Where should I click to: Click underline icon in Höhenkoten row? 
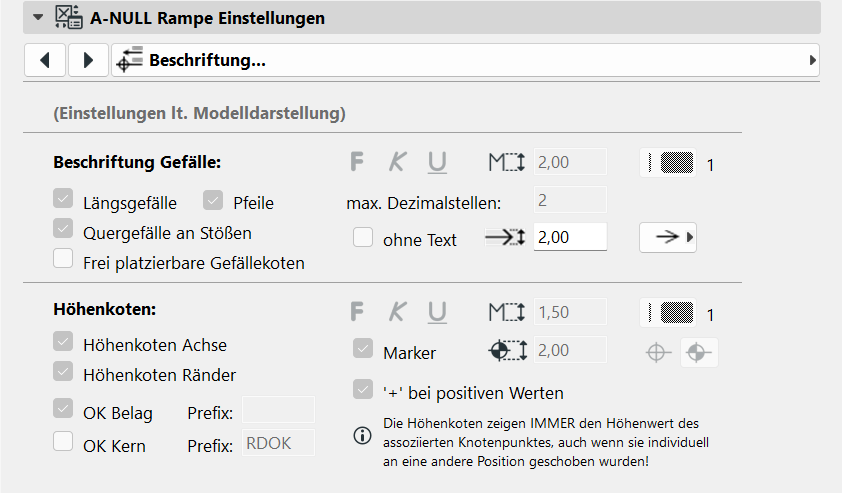point(437,312)
